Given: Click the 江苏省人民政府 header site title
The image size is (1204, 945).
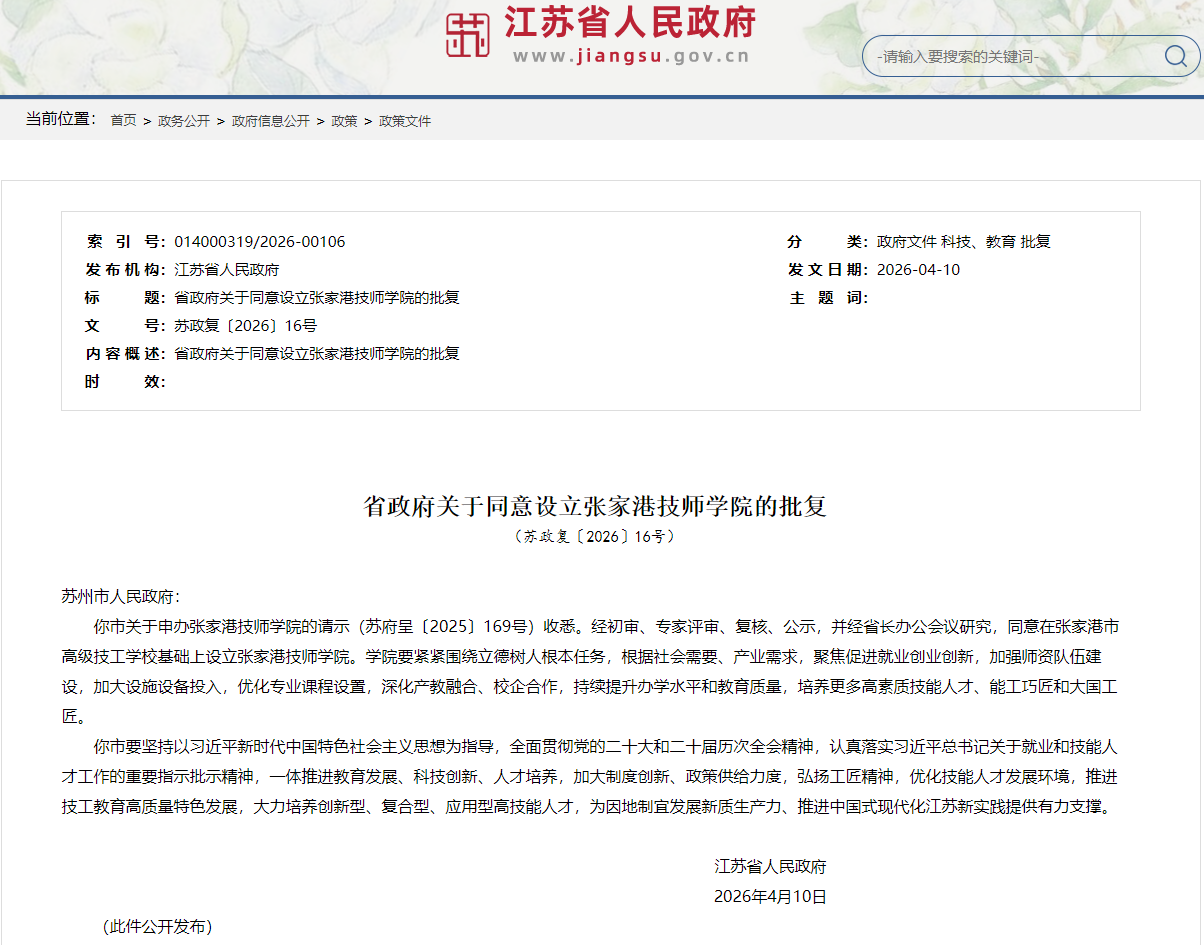Looking at the screenshot, I should tap(630, 23).
